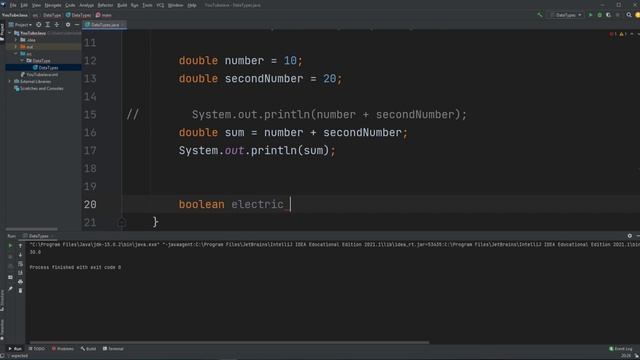Screen dimensions: 640x360
Task: Select YouTubeJava.iml file in tree
Action: click(x=39, y=75)
